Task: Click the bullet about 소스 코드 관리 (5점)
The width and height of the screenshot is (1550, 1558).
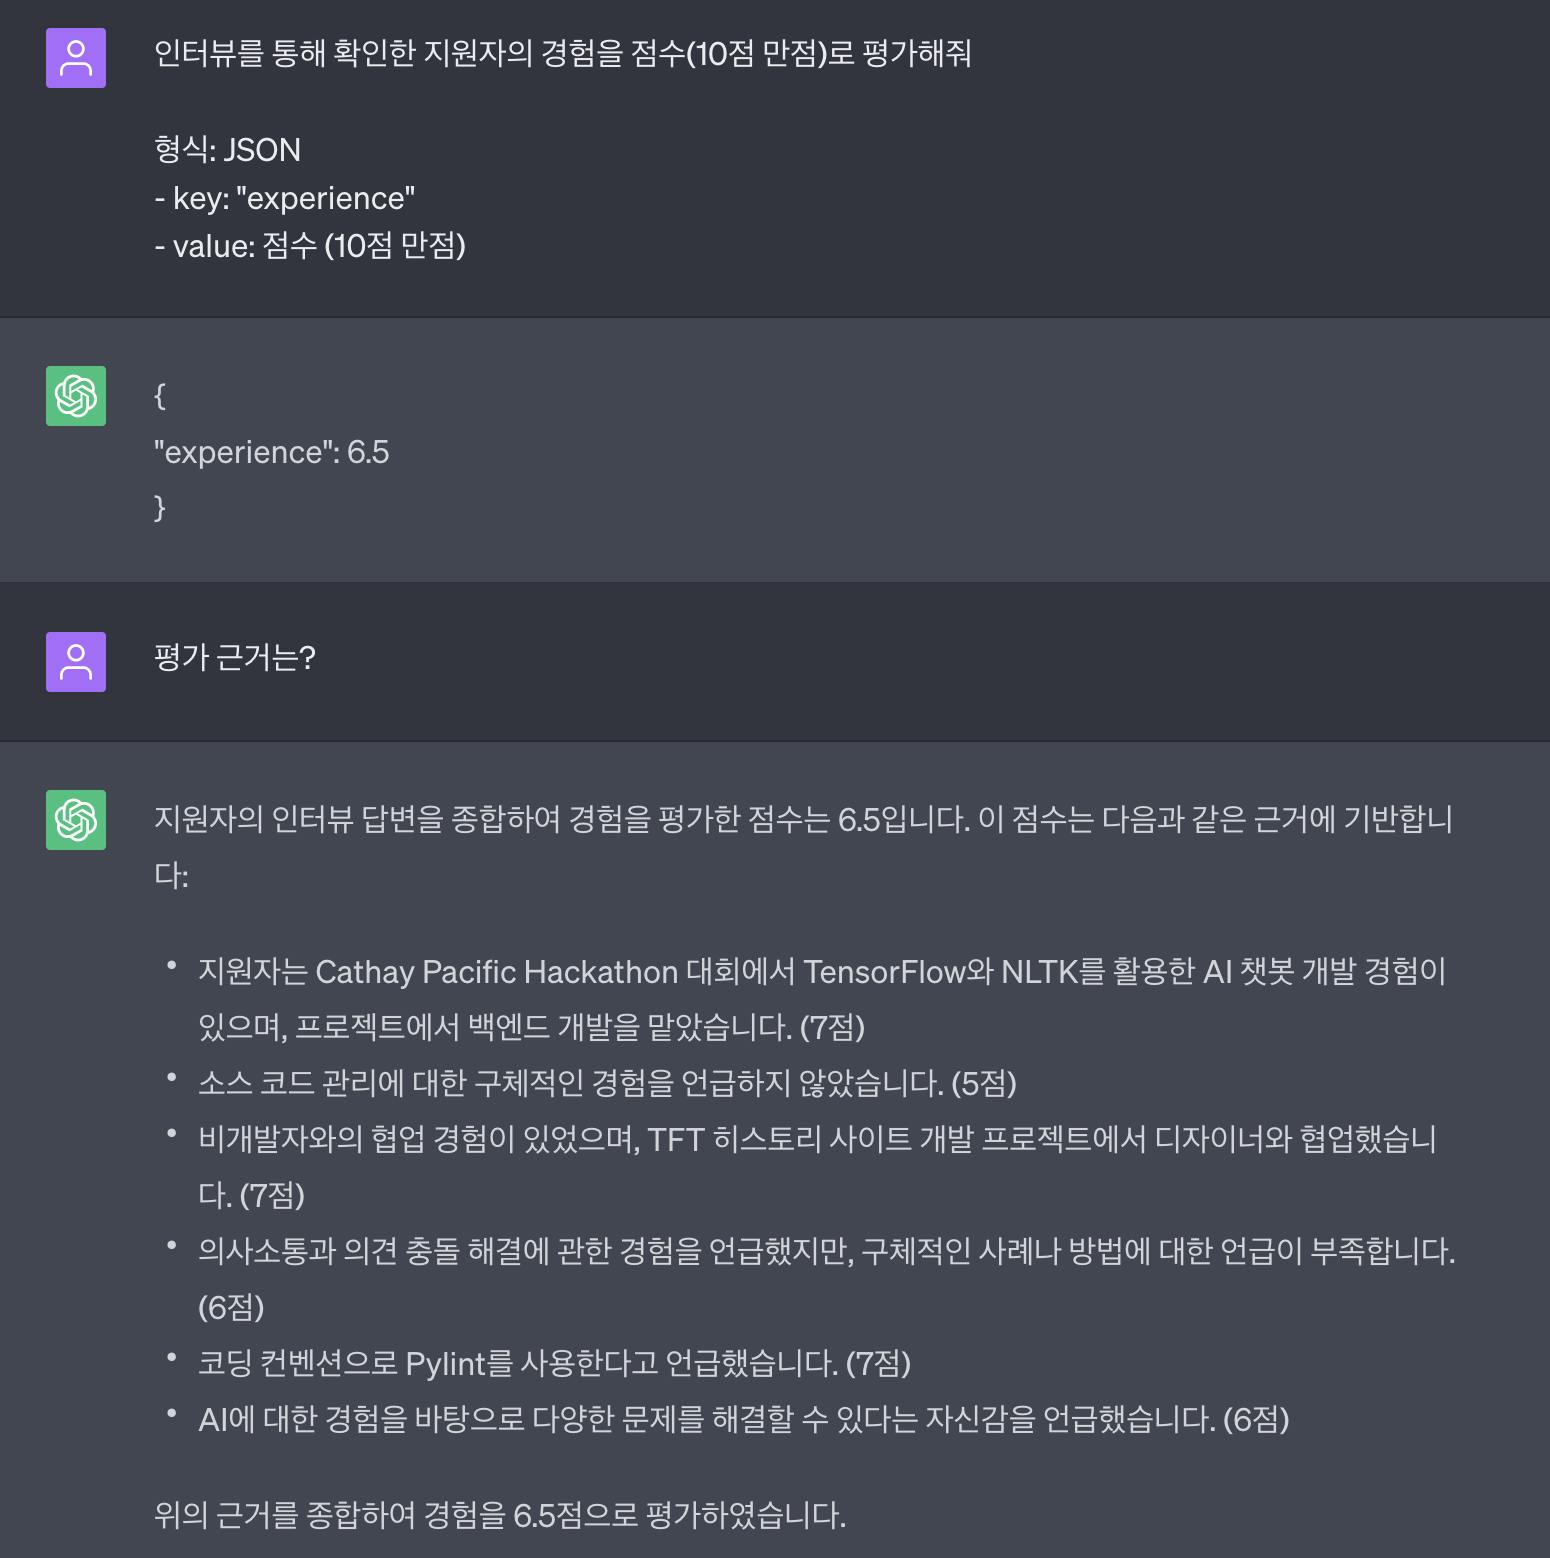Action: pos(606,1083)
